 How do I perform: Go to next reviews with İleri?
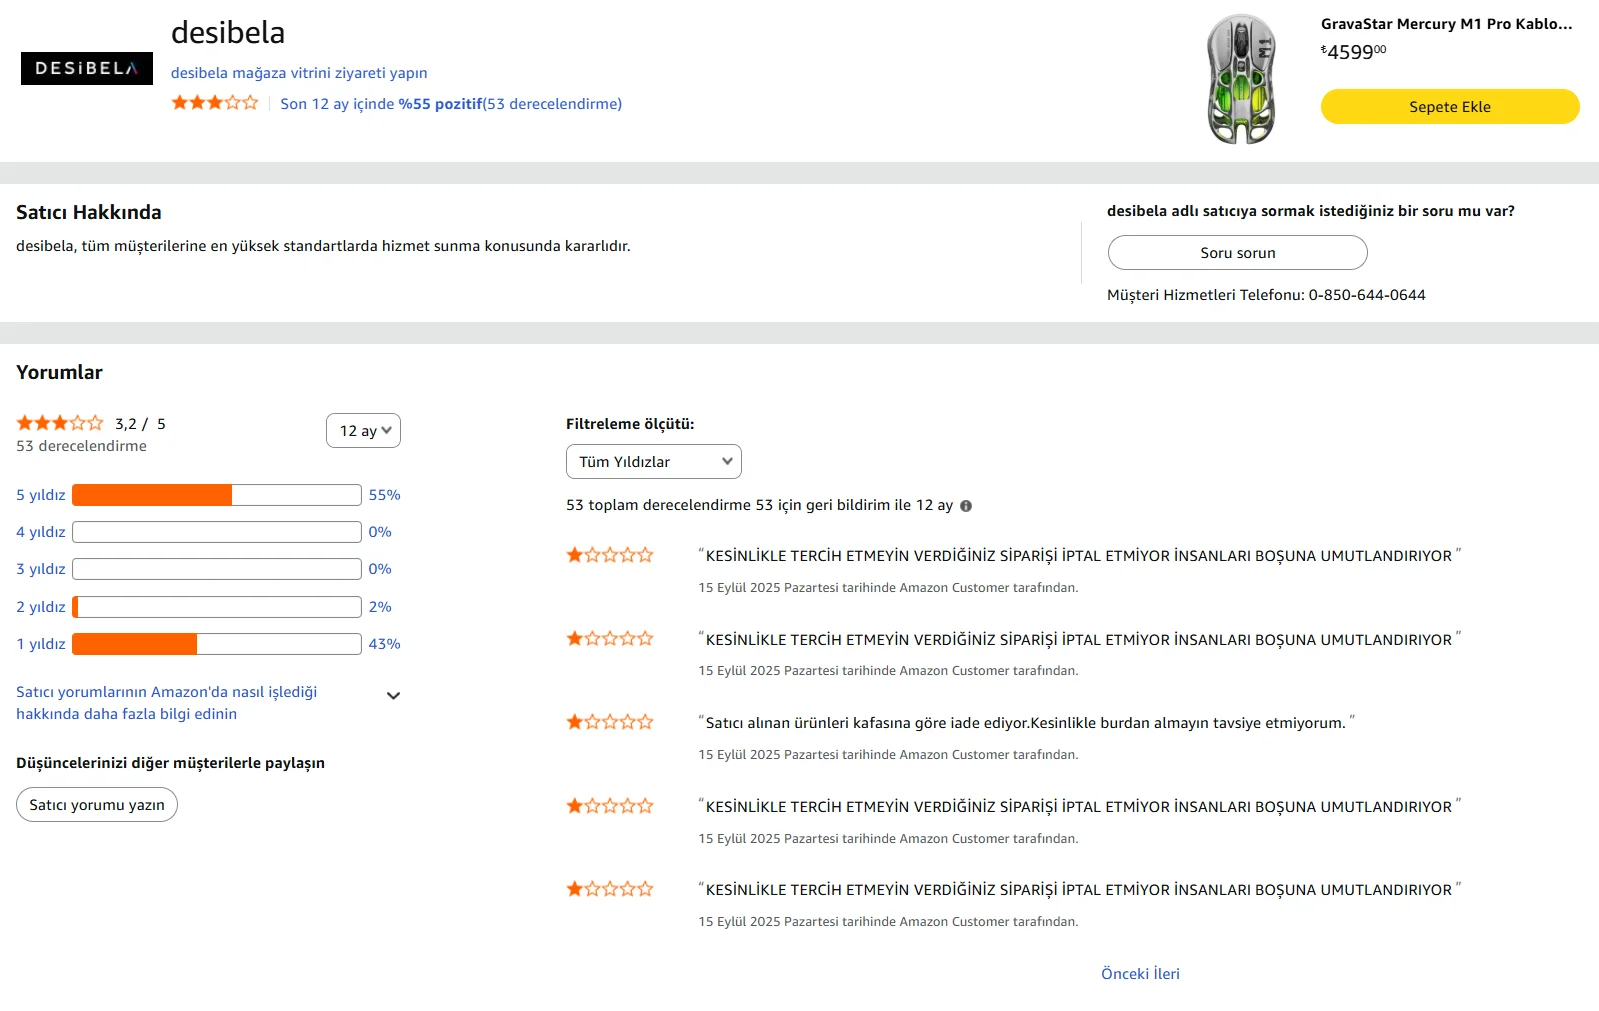coord(1167,974)
